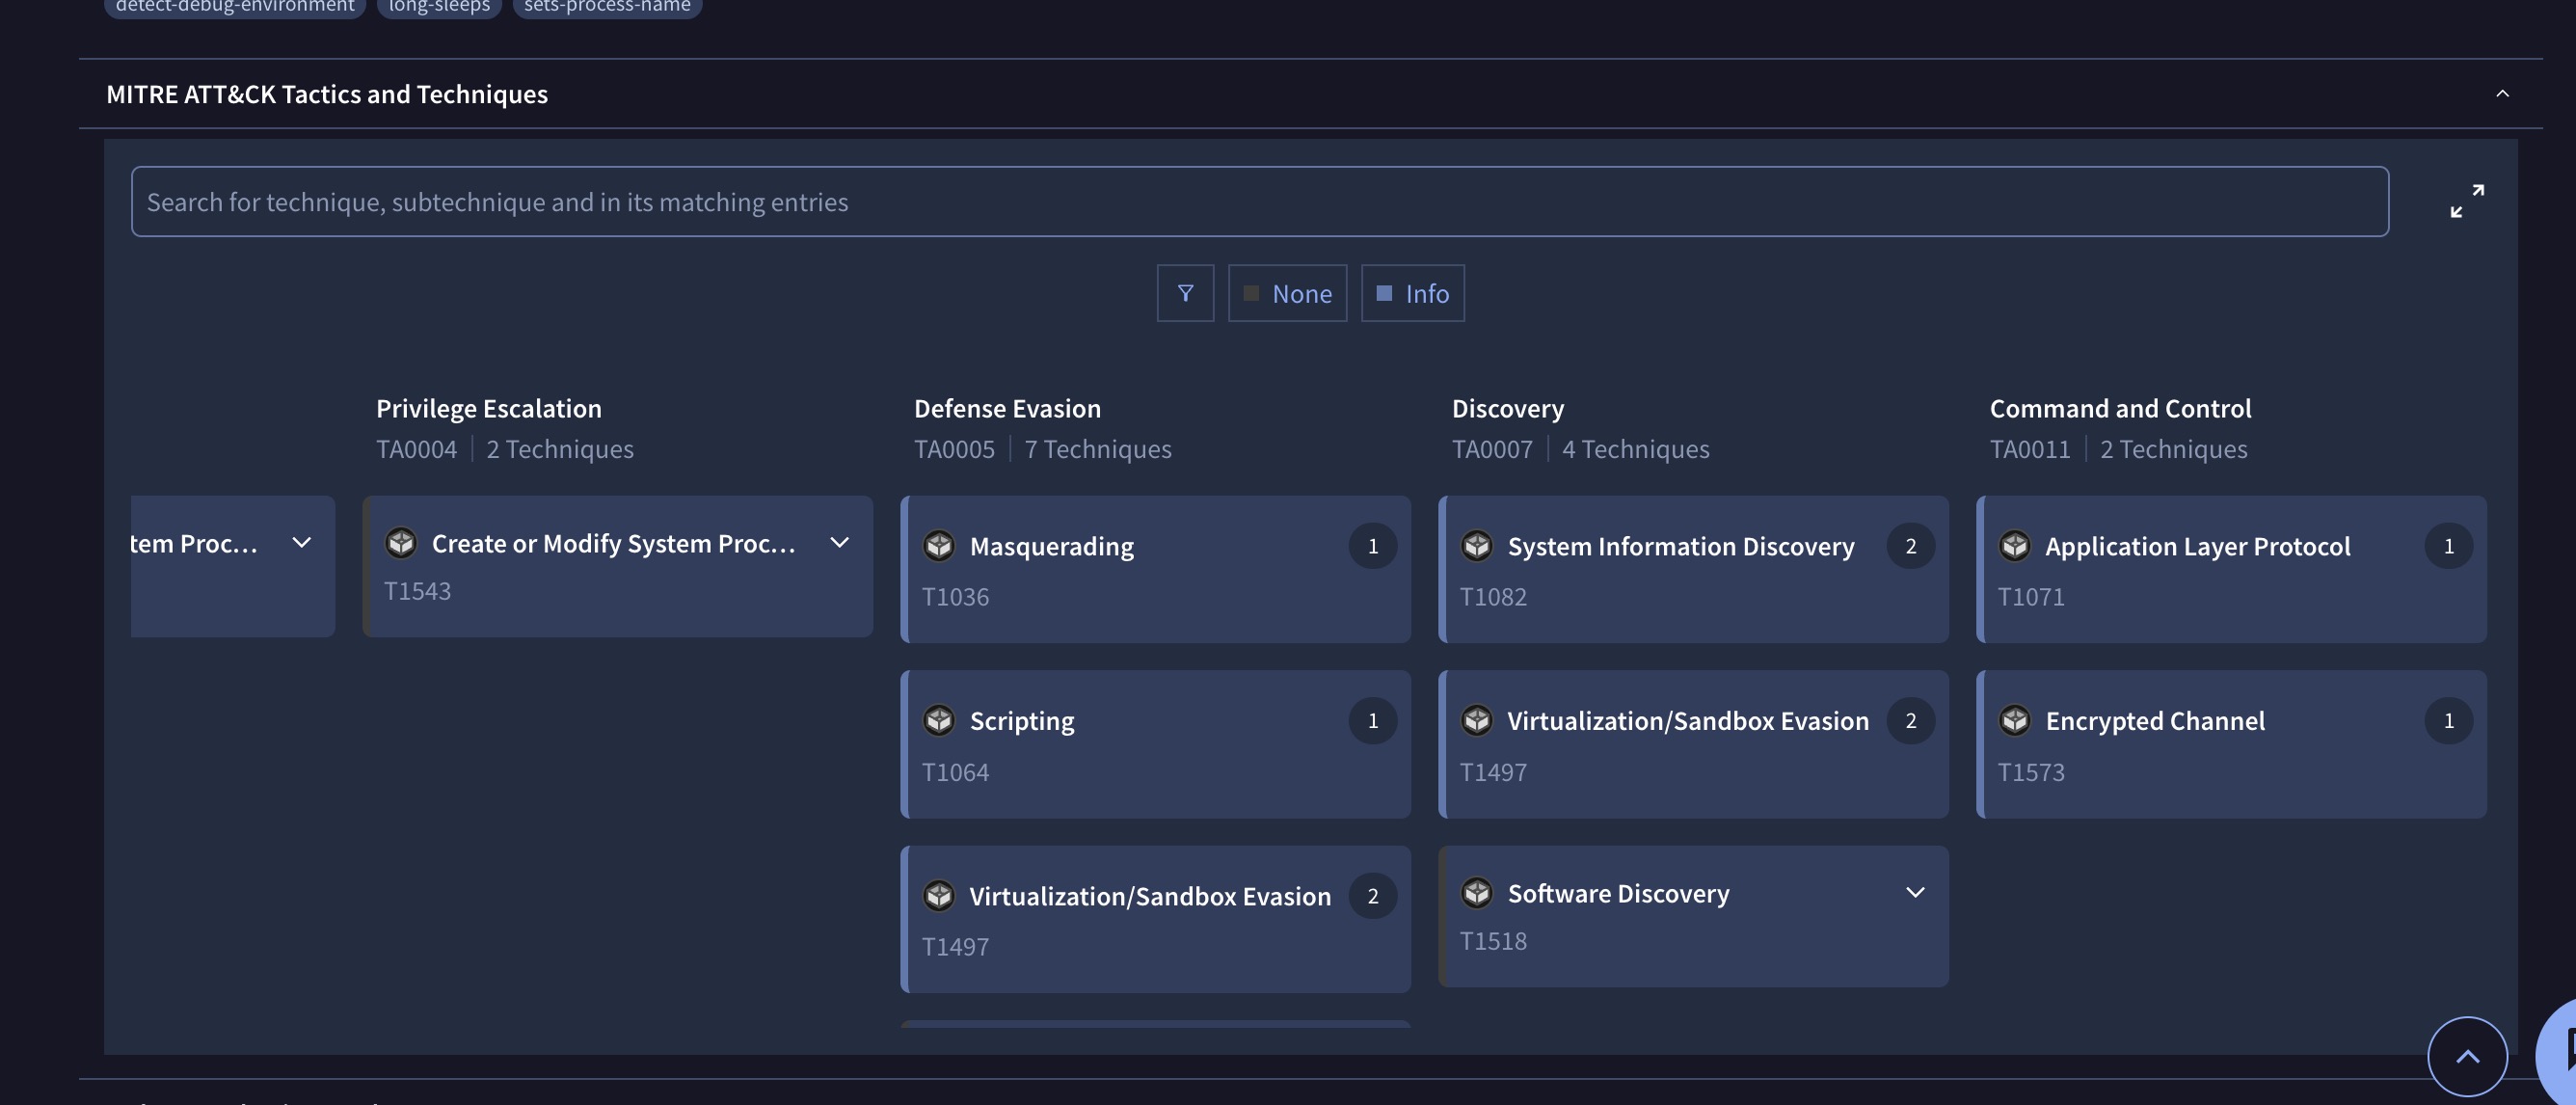Click Masquerading technique cube icon

pos(938,545)
